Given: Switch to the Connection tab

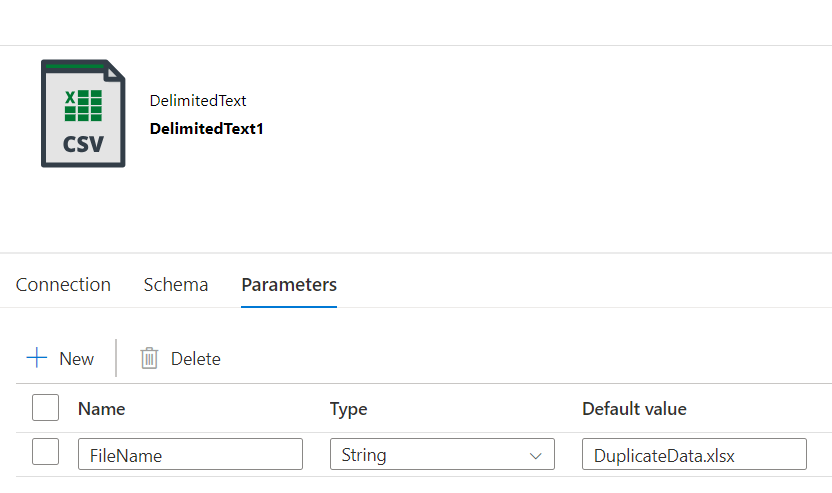Looking at the screenshot, I should pyautogui.click(x=63, y=284).
